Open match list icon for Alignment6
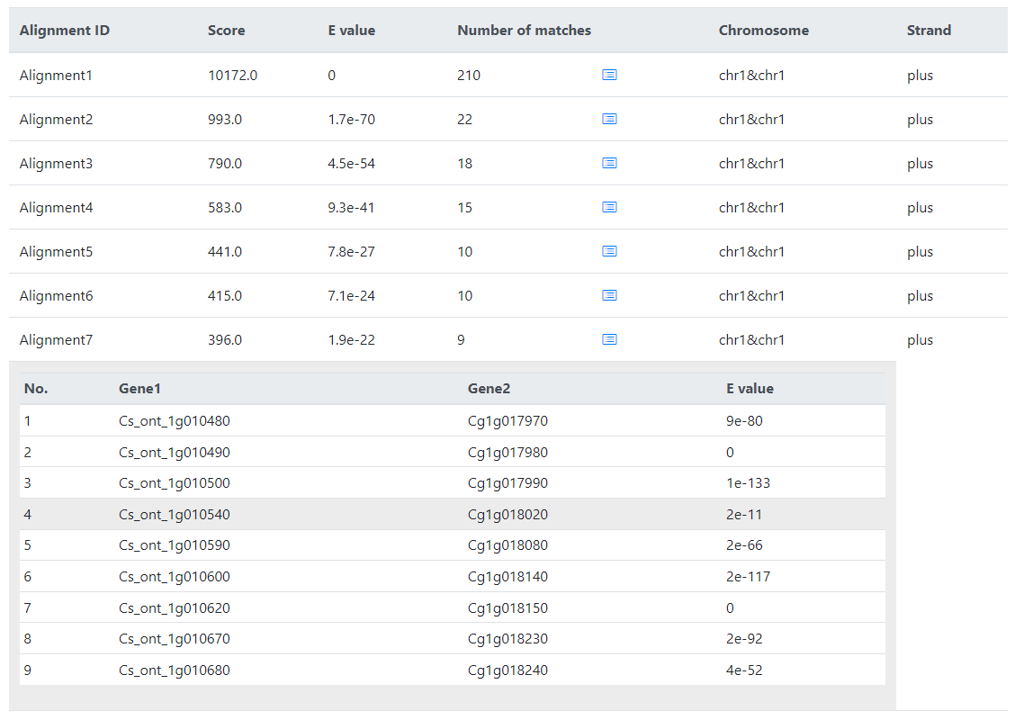Image resolution: width=1015 pixels, height=720 pixels. pyautogui.click(x=609, y=295)
